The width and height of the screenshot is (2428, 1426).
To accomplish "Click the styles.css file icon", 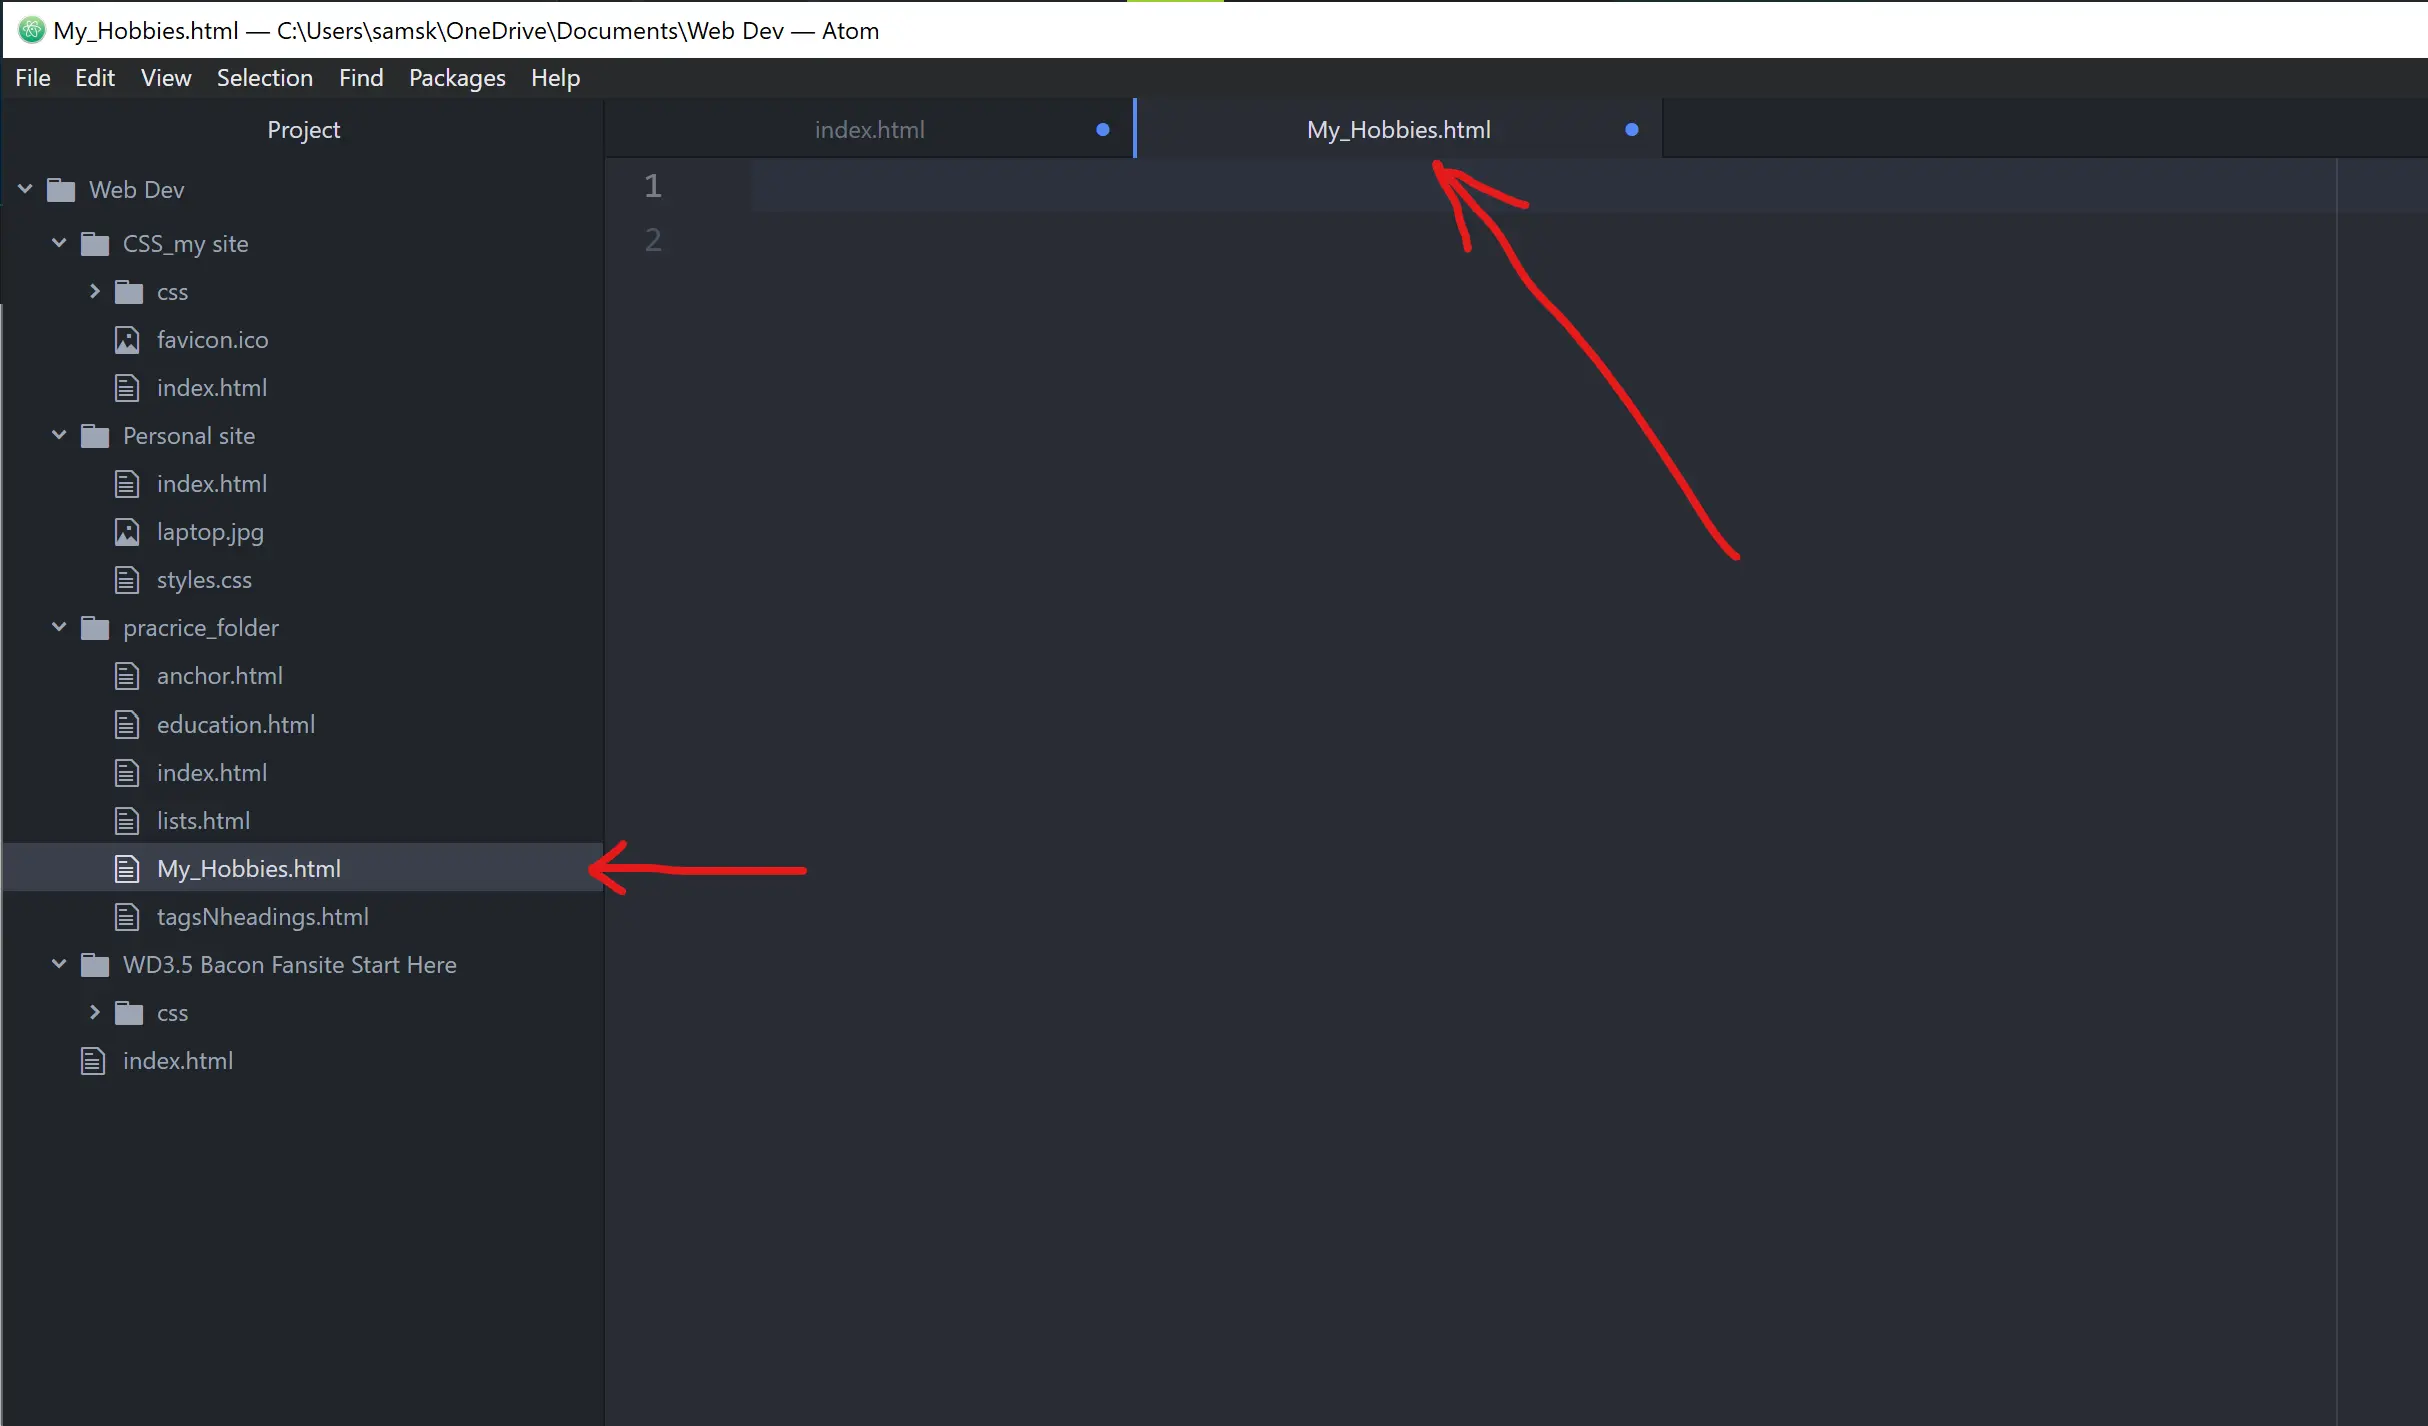I will pos(127,580).
